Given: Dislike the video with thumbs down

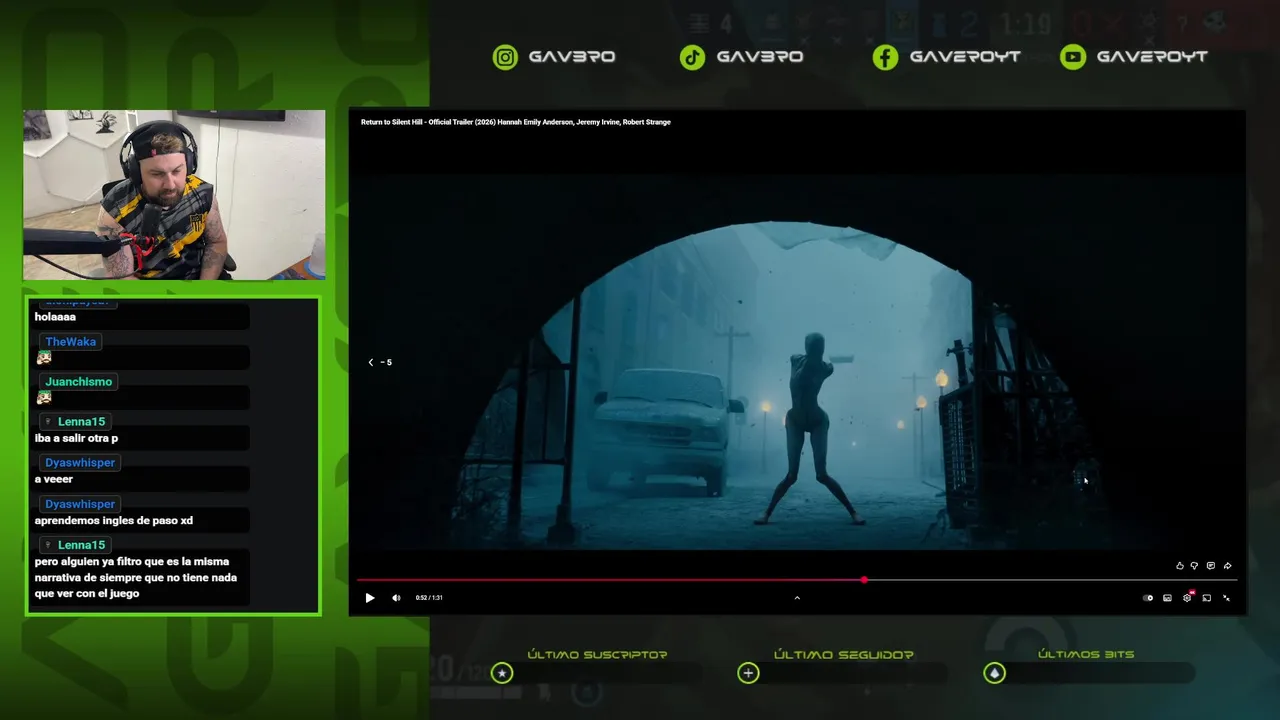Looking at the screenshot, I should pyautogui.click(x=1194, y=566).
